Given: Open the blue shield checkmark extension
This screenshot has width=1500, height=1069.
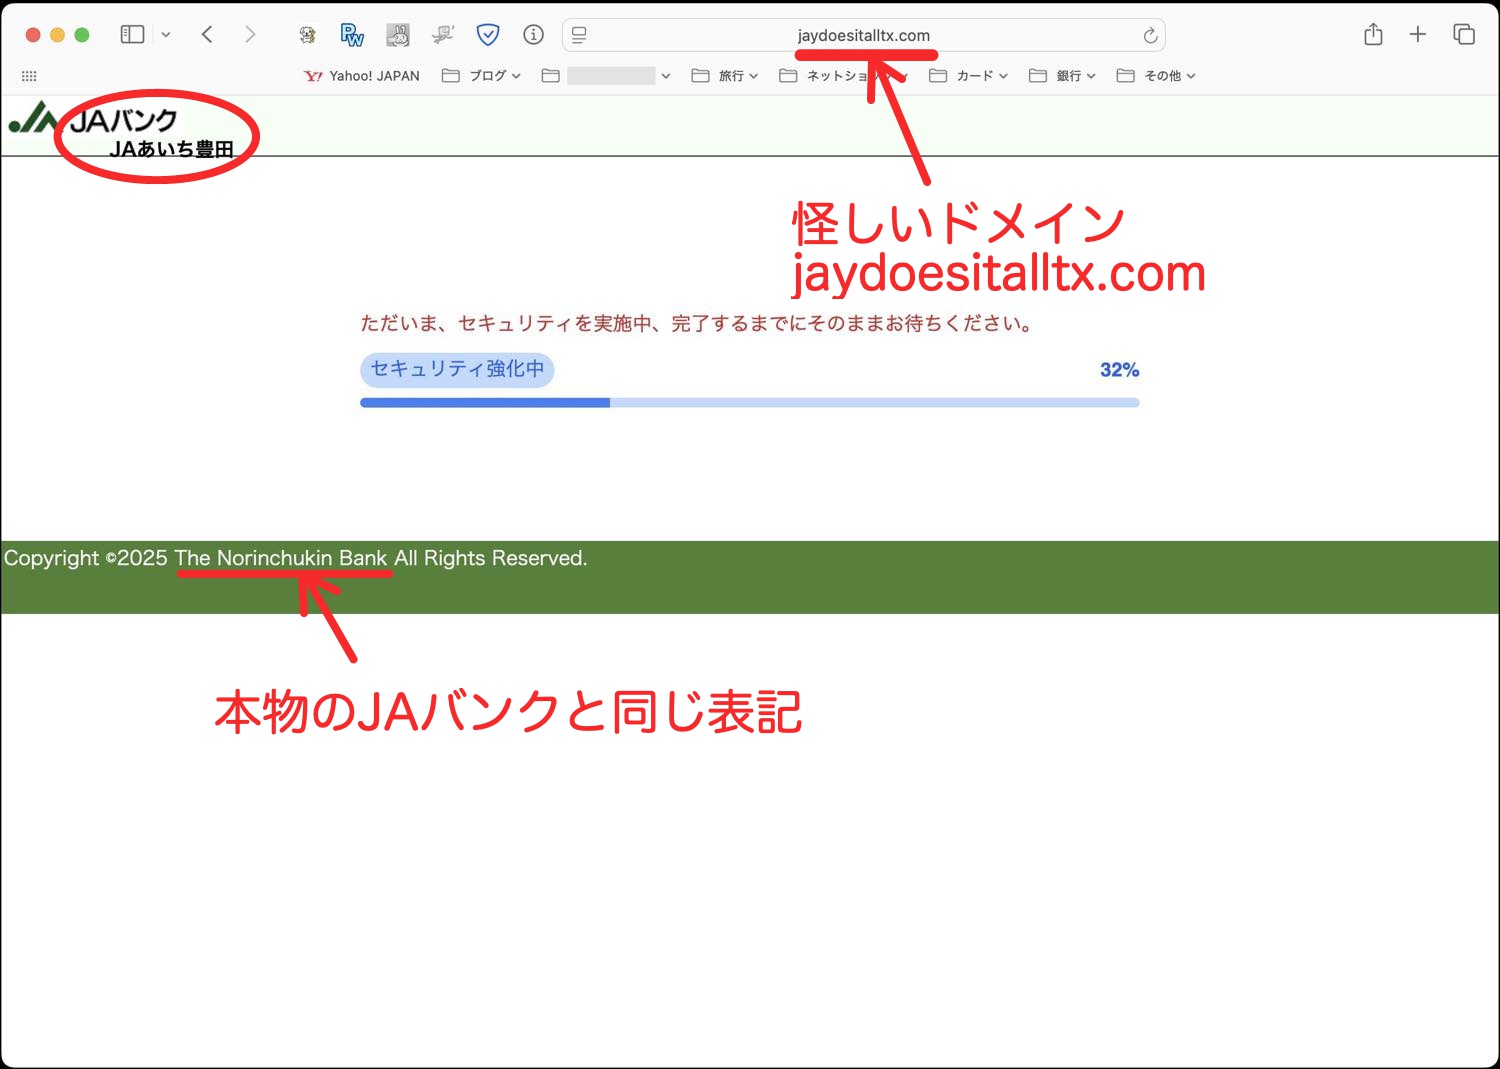Looking at the screenshot, I should [488, 35].
